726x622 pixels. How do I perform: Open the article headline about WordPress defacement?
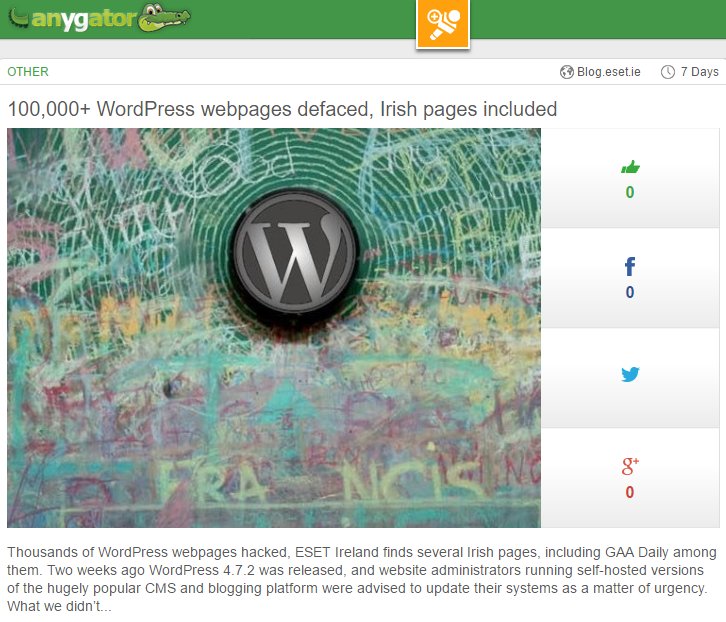coord(282,109)
